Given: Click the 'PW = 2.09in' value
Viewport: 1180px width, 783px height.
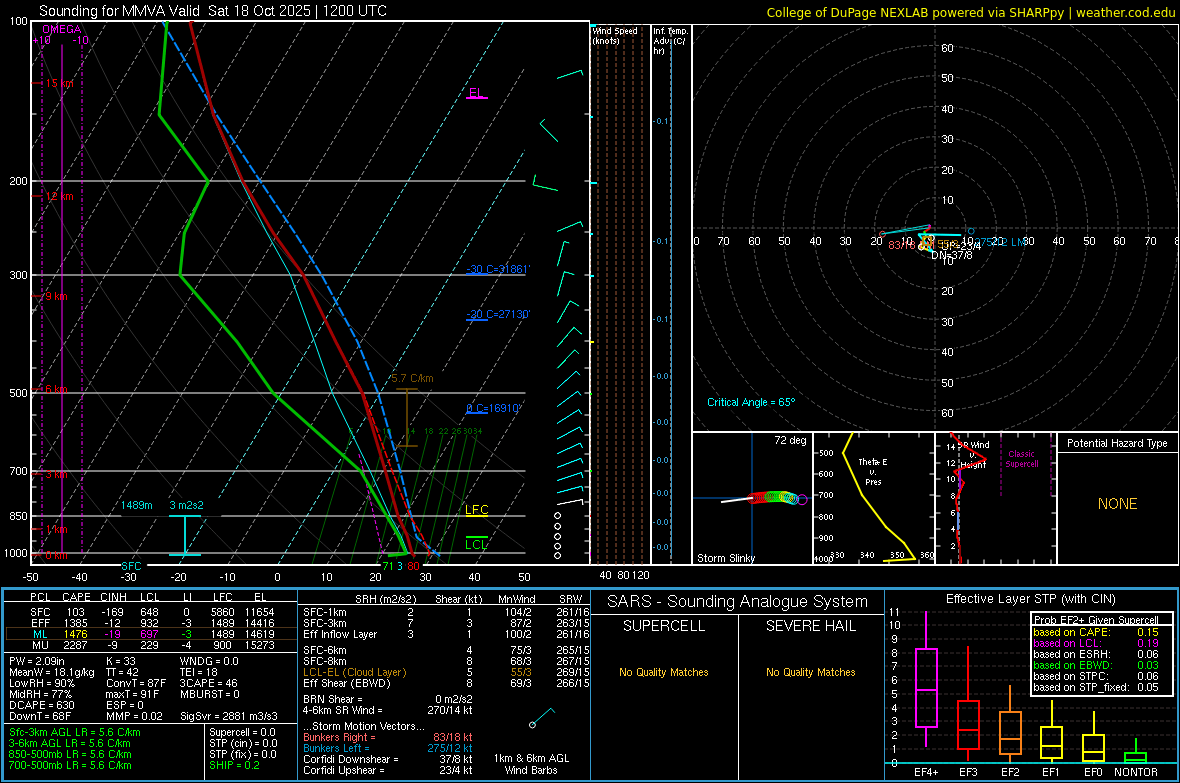Looking at the screenshot, I should point(37,661).
